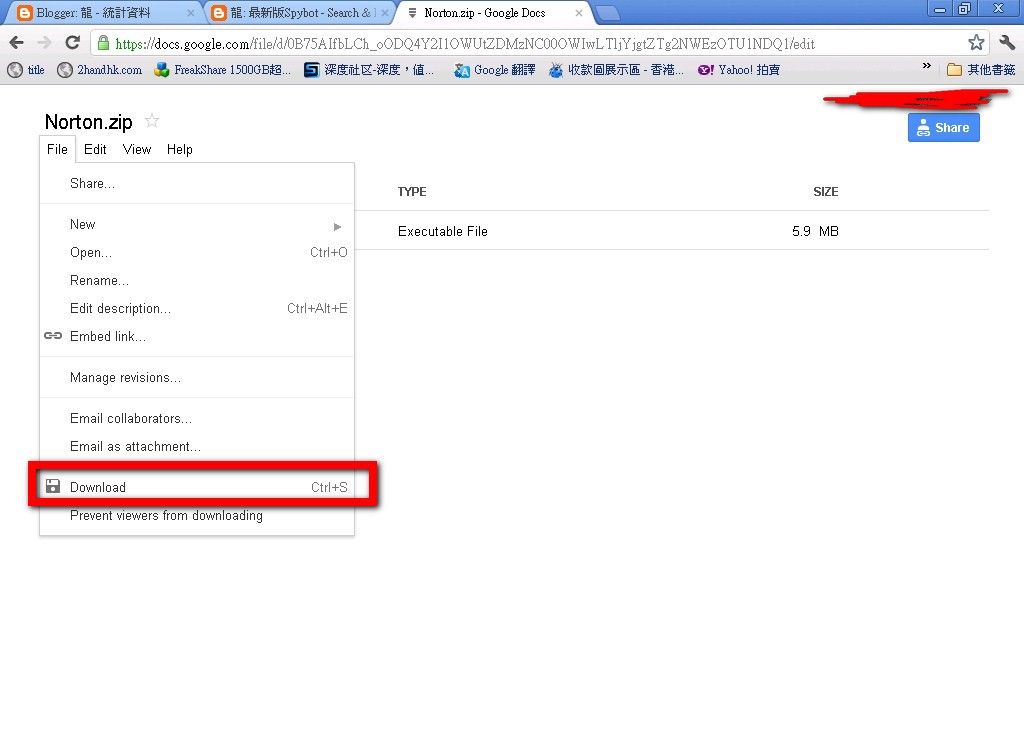Open the FreakShare 1500GB bookmark

(x=223, y=70)
